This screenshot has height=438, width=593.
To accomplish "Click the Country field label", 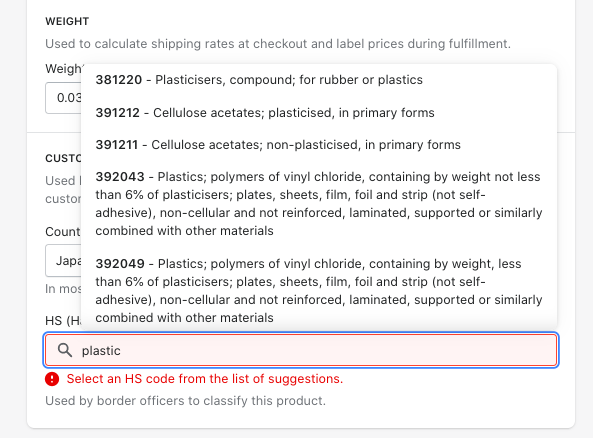I will [63, 231].
